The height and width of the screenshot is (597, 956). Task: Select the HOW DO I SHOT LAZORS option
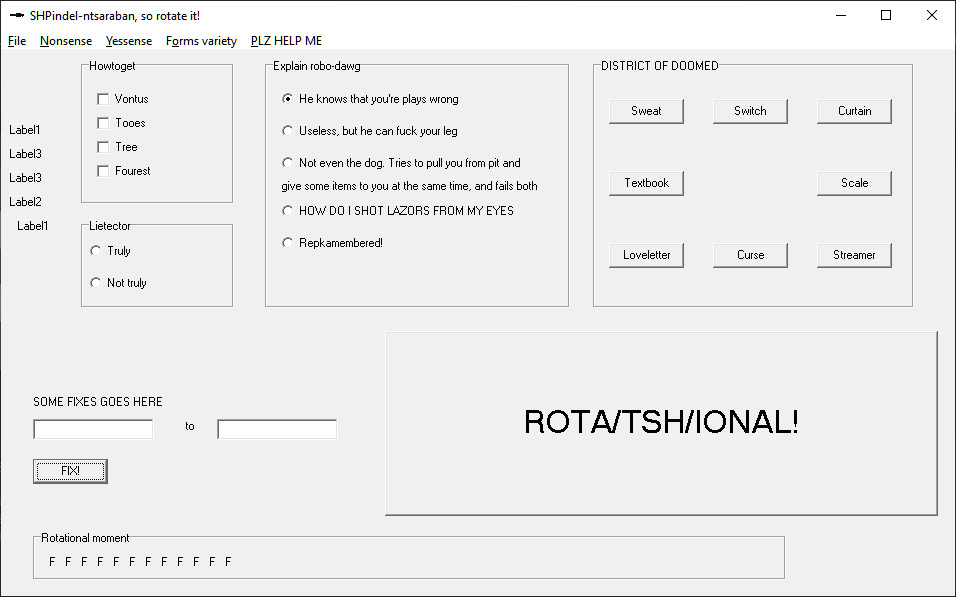point(287,211)
